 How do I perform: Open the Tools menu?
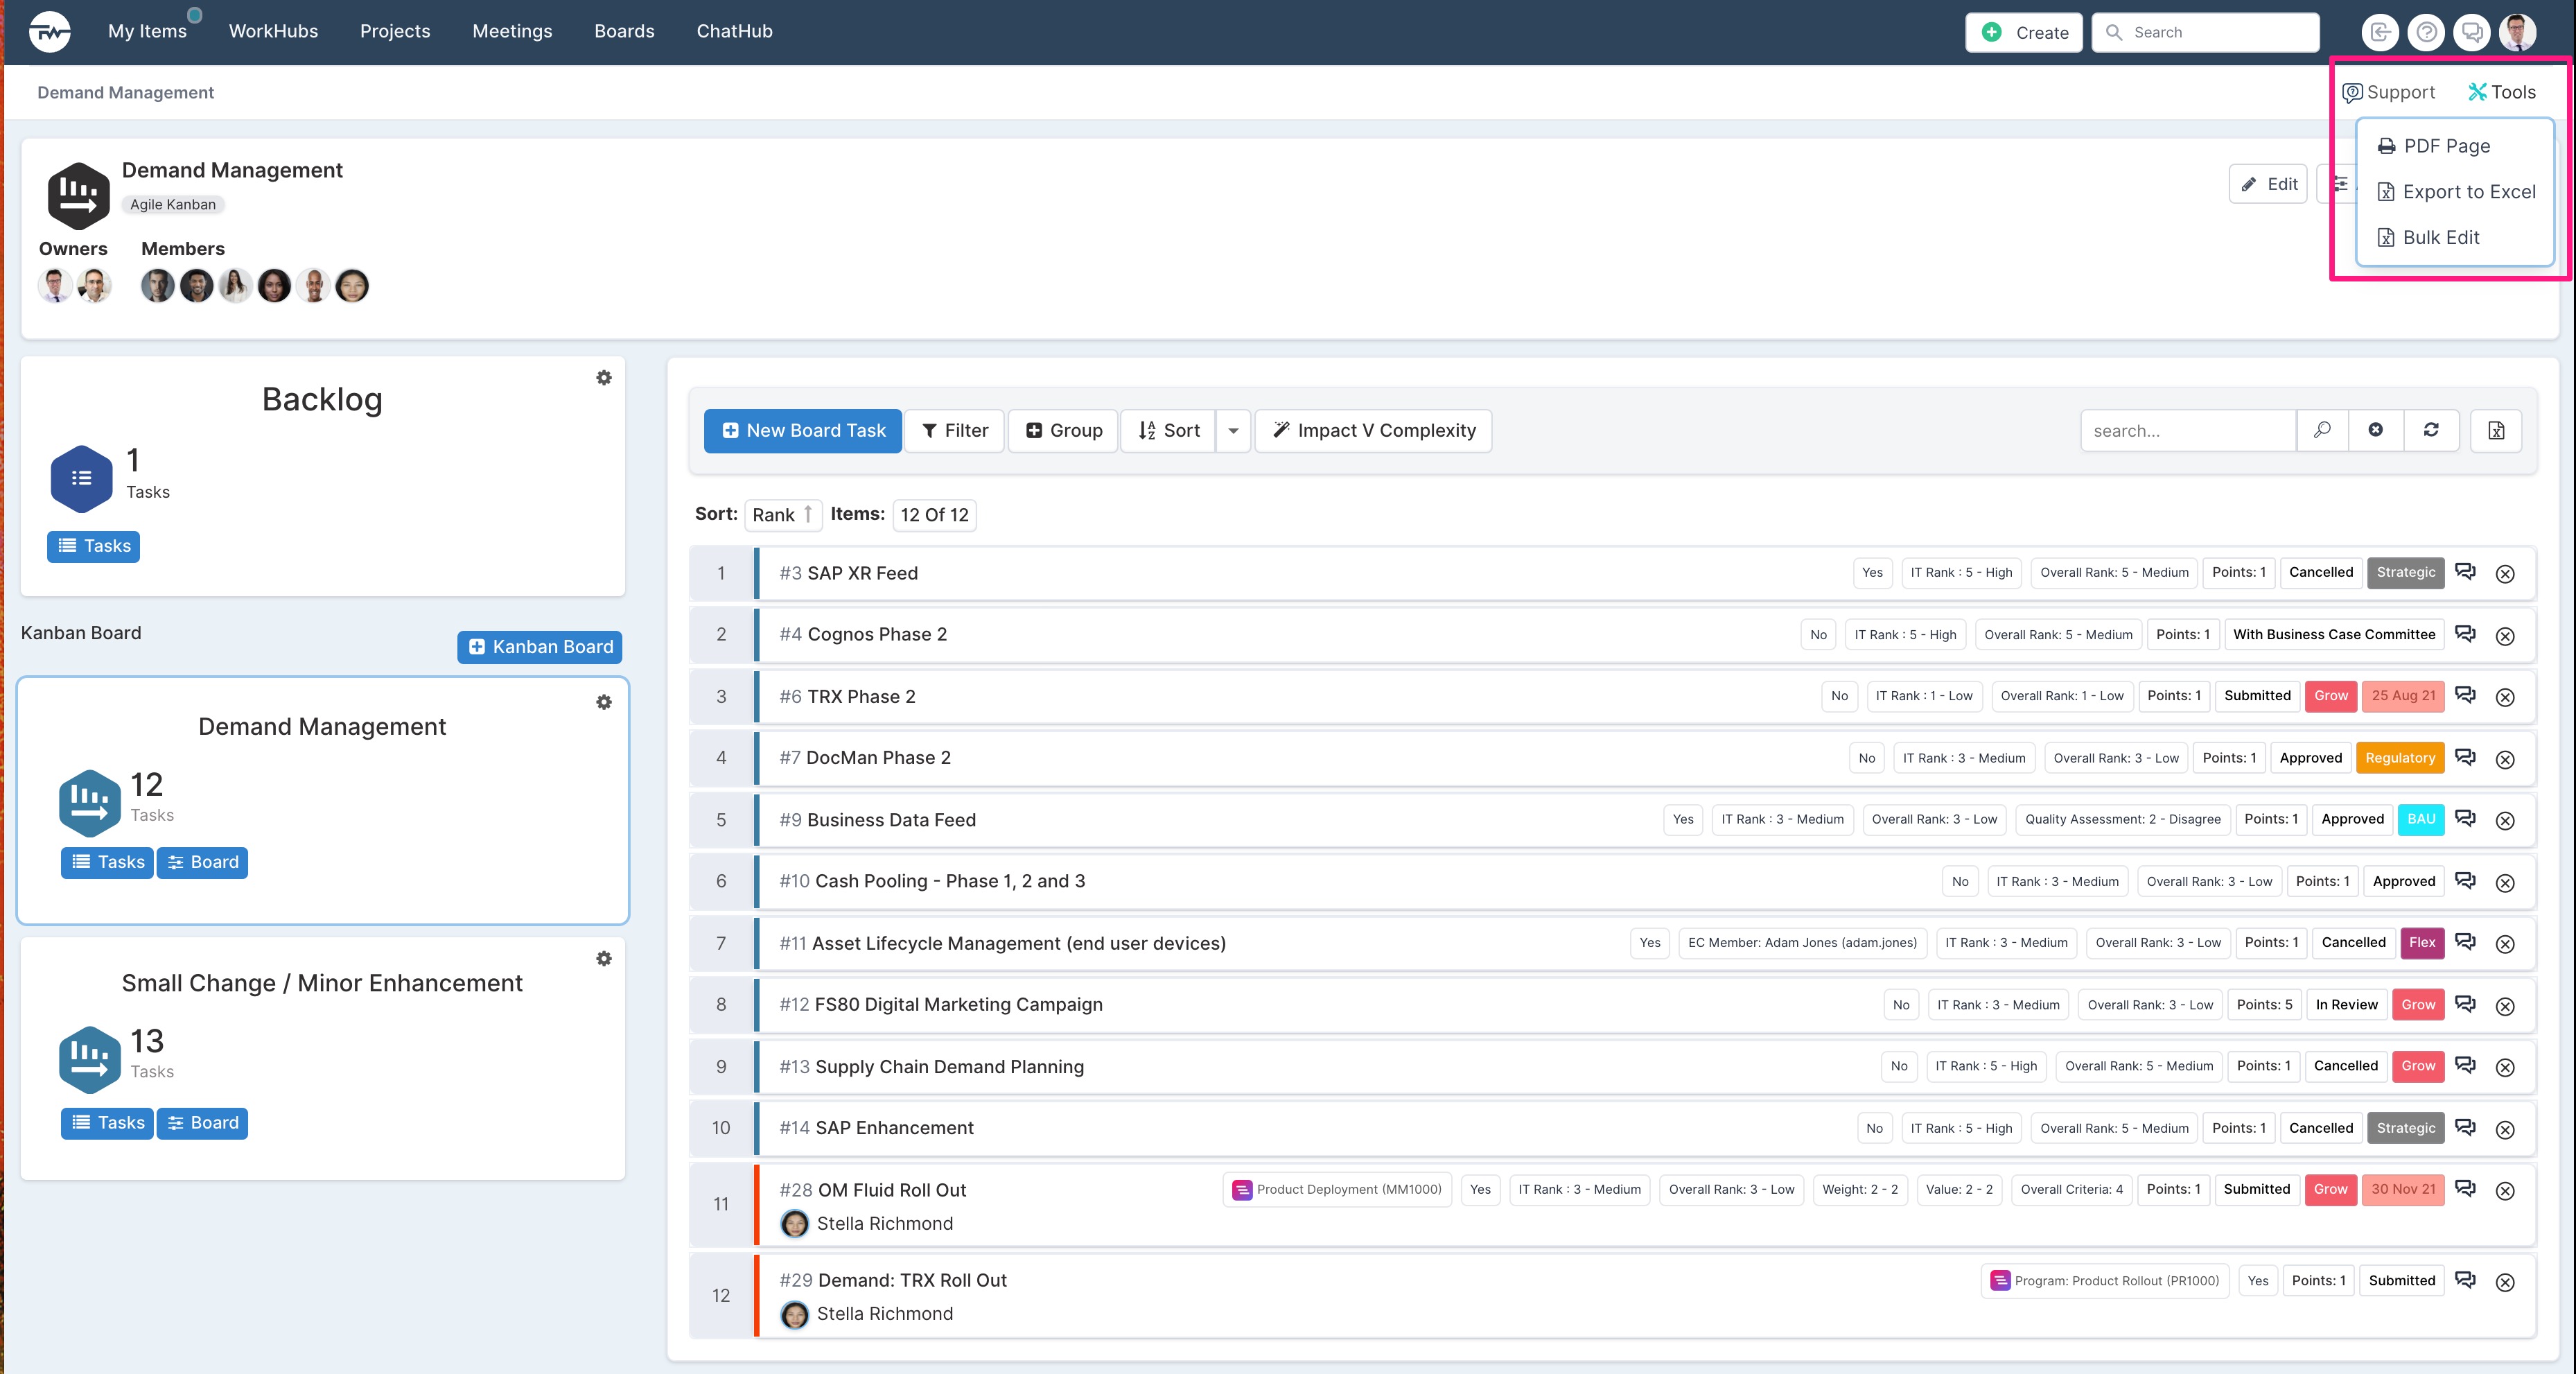(x=2502, y=92)
